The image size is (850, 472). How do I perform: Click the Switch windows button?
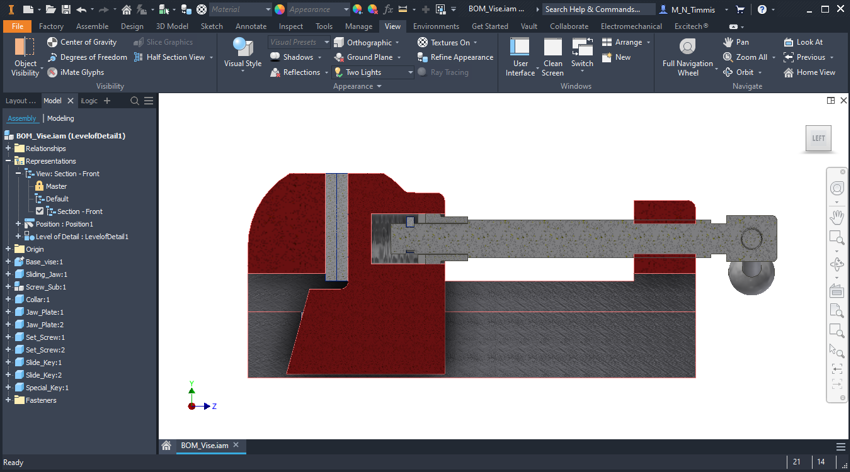[582, 54]
